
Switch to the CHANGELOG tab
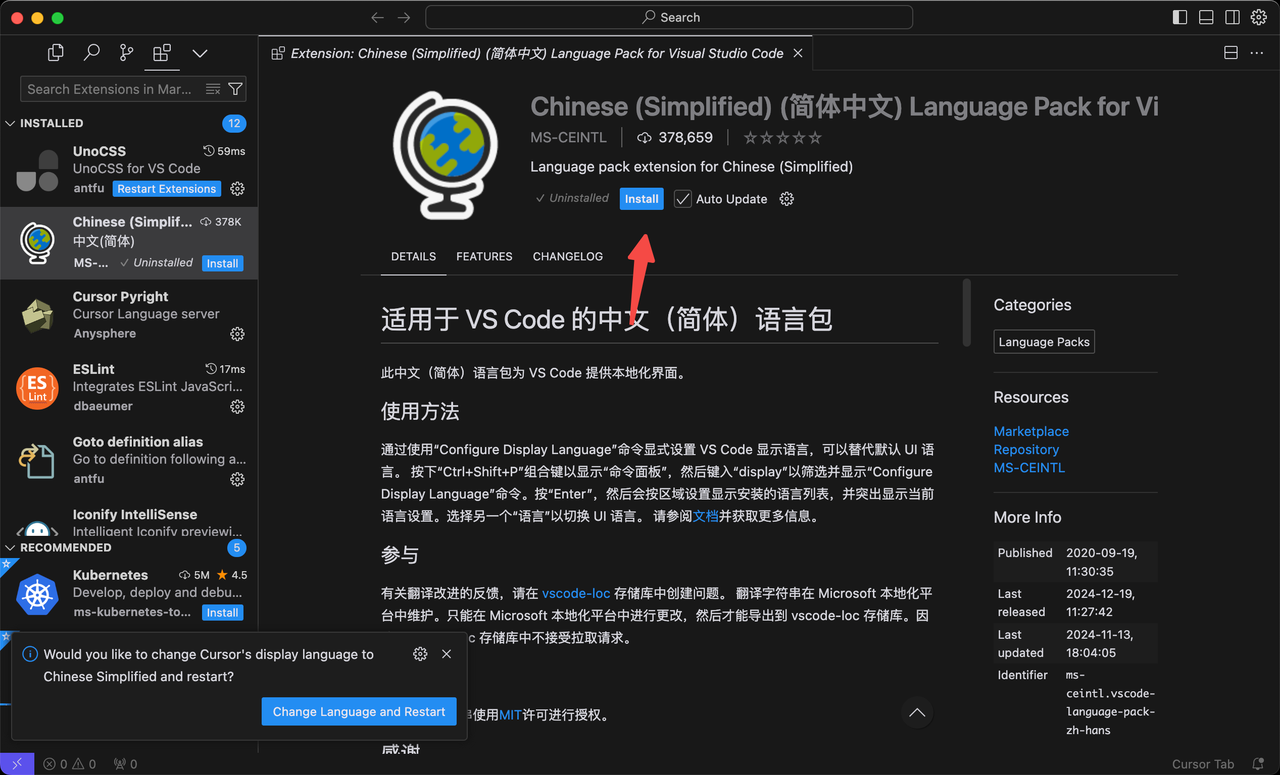coord(567,257)
